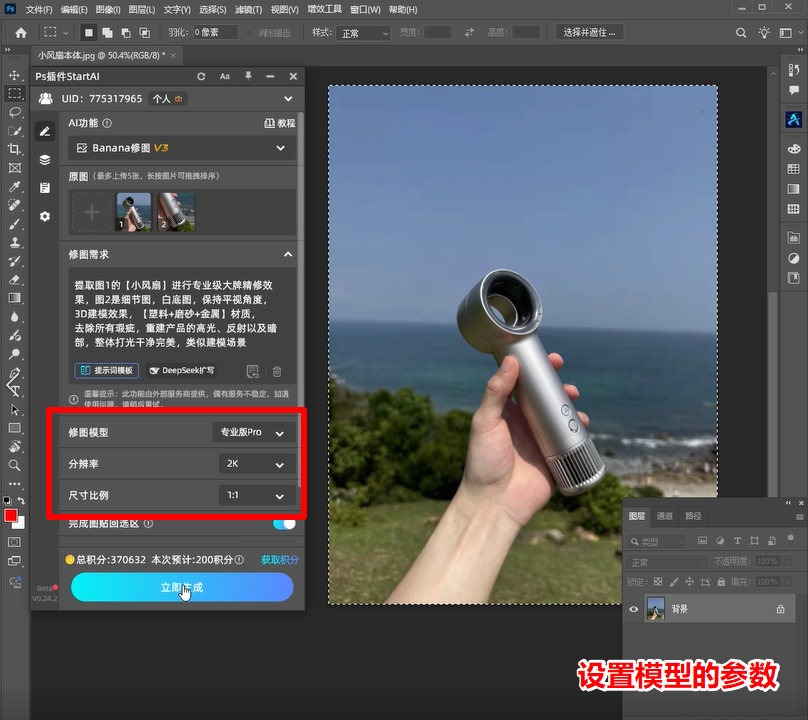The height and width of the screenshot is (720, 808).
Task: Swap foreground and background colors
Action: (x=21, y=500)
